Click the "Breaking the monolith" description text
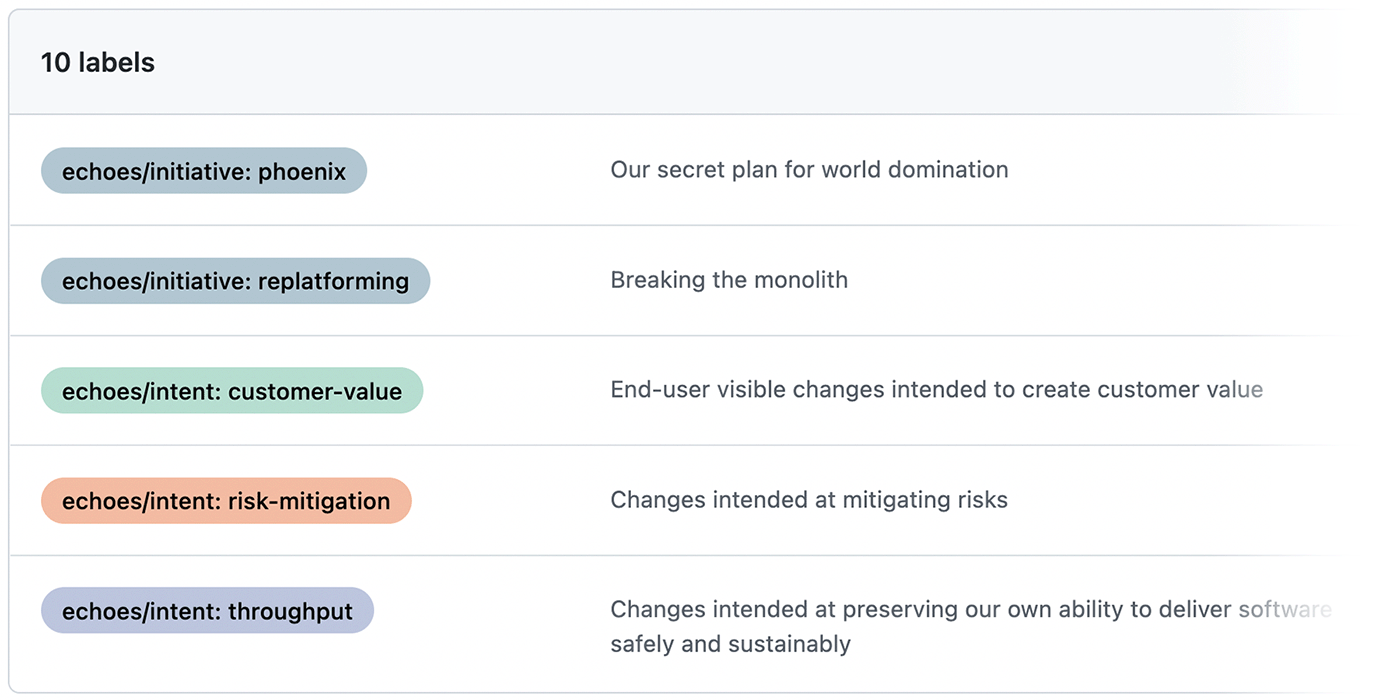The height and width of the screenshot is (700, 1400). click(x=729, y=280)
